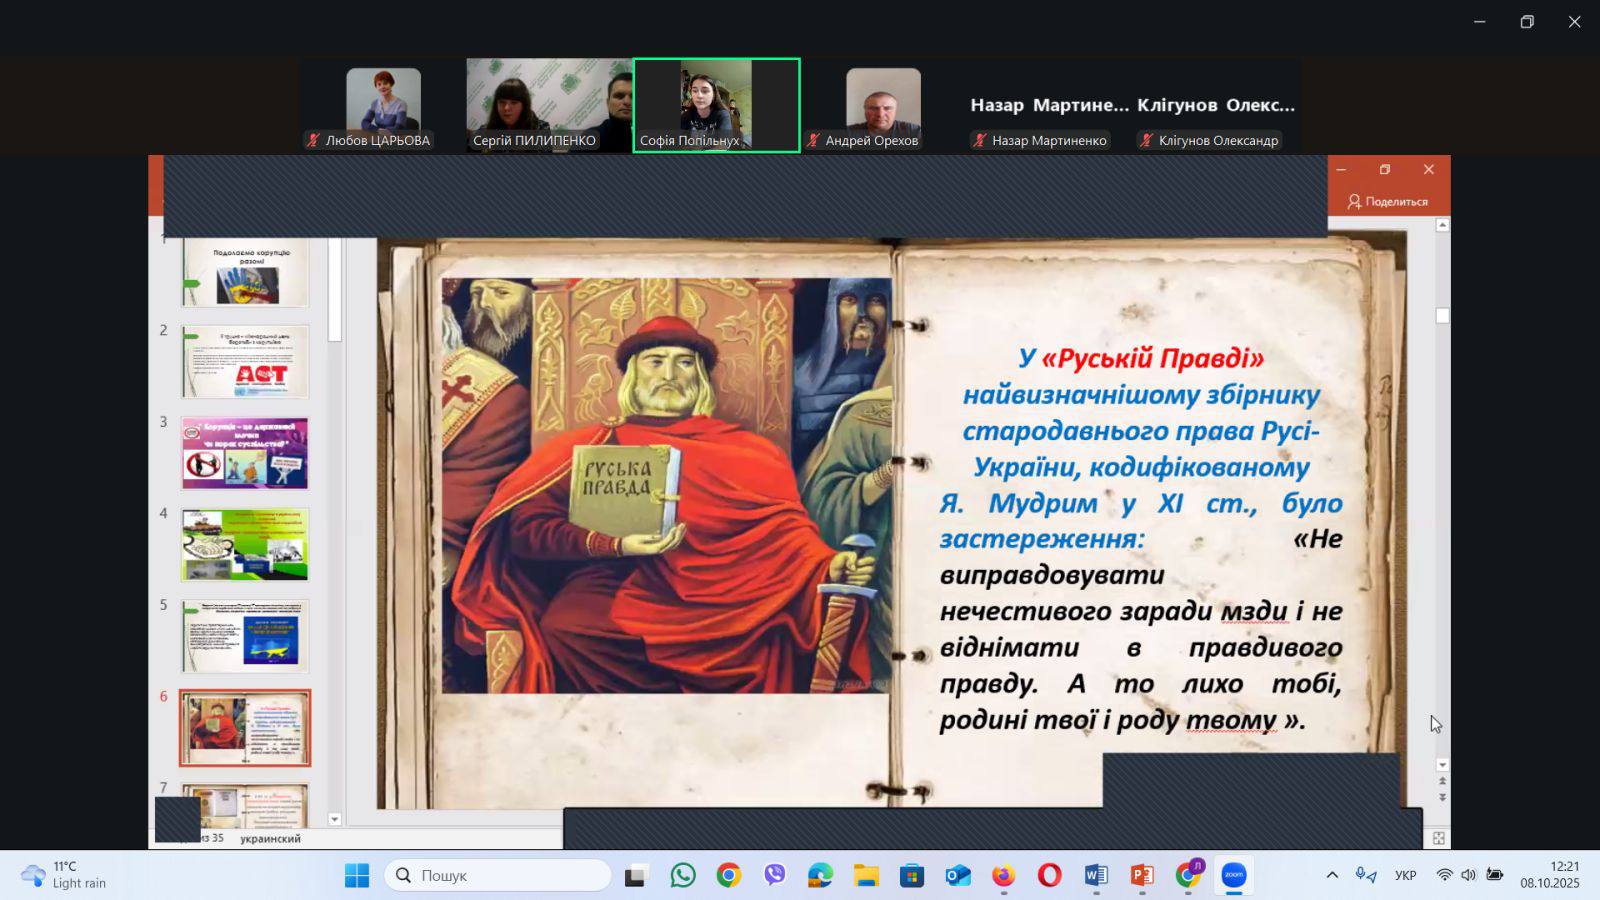Open PowerPoint from the taskbar

tap(1141, 875)
